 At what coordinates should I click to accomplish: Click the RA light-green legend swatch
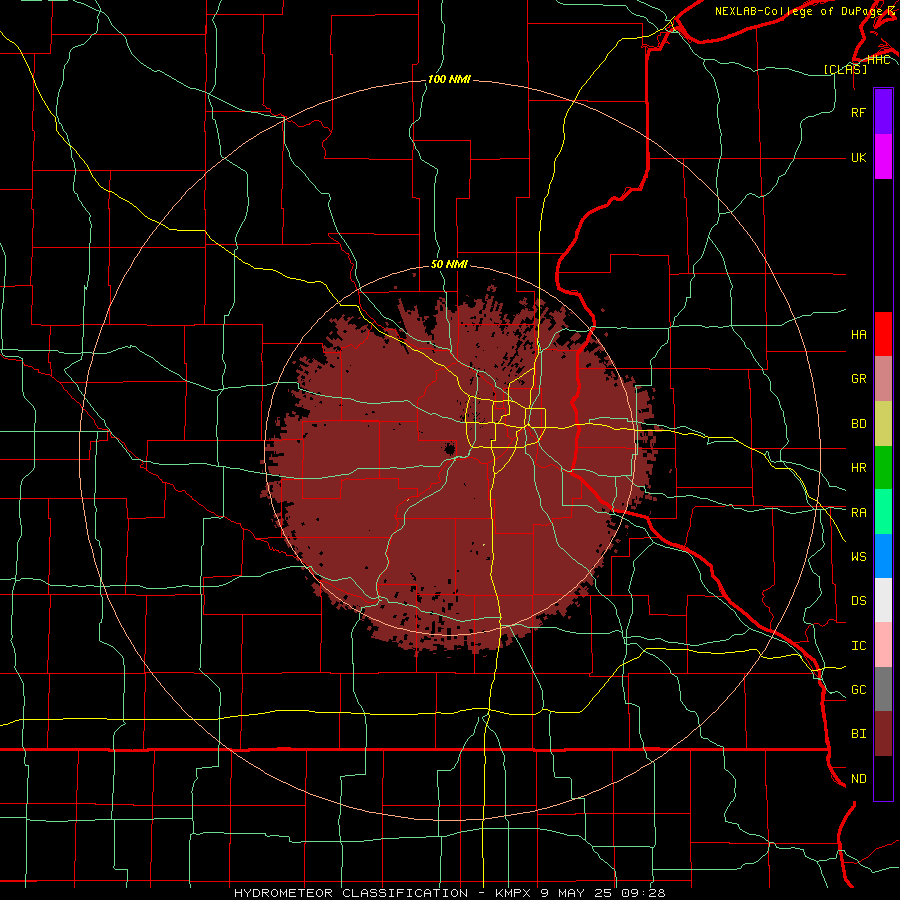[x=883, y=512]
